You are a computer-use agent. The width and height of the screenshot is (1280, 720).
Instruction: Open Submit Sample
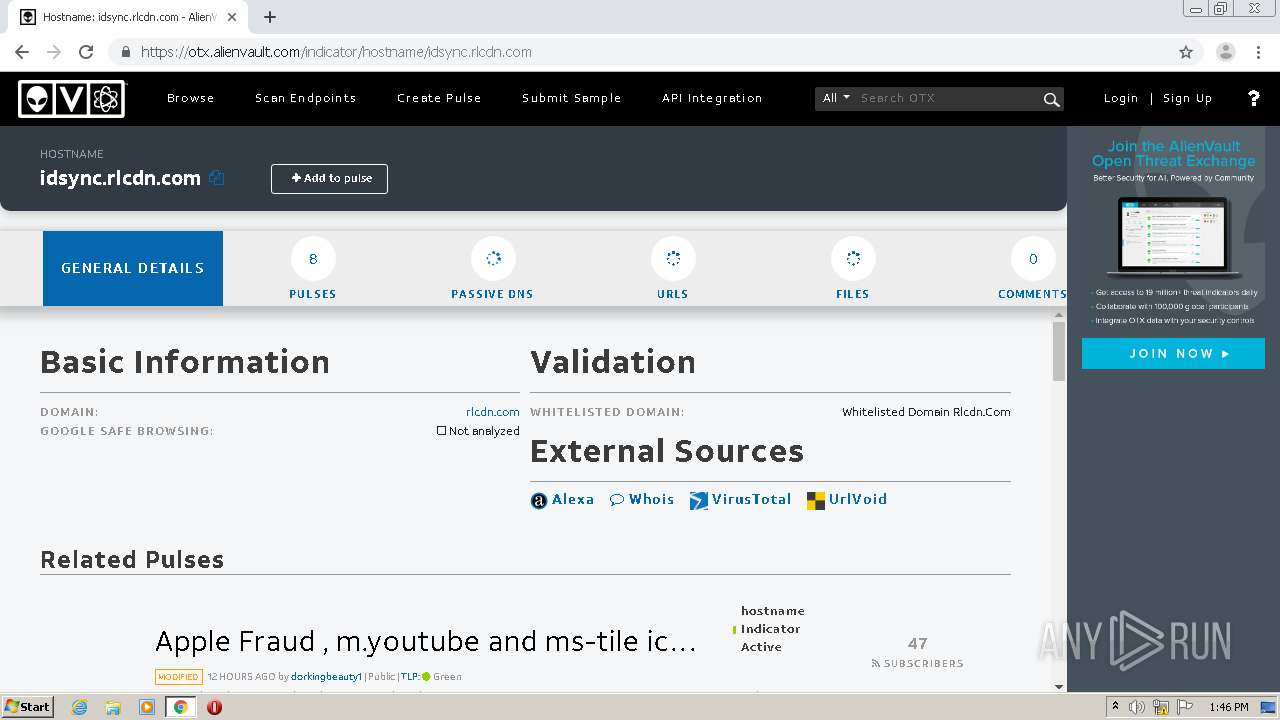[572, 98]
